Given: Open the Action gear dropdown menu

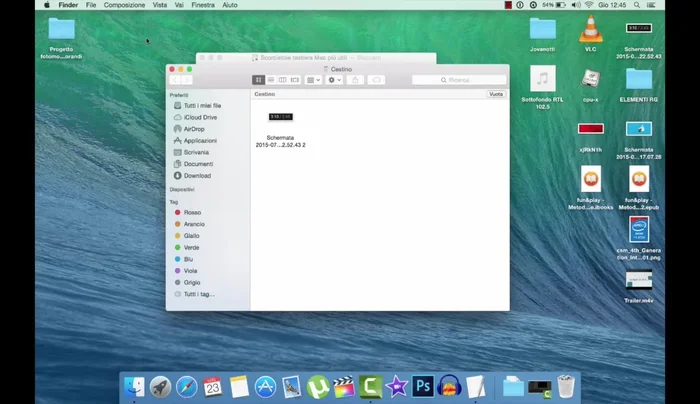Looking at the screenshot, I should [335, 80].
